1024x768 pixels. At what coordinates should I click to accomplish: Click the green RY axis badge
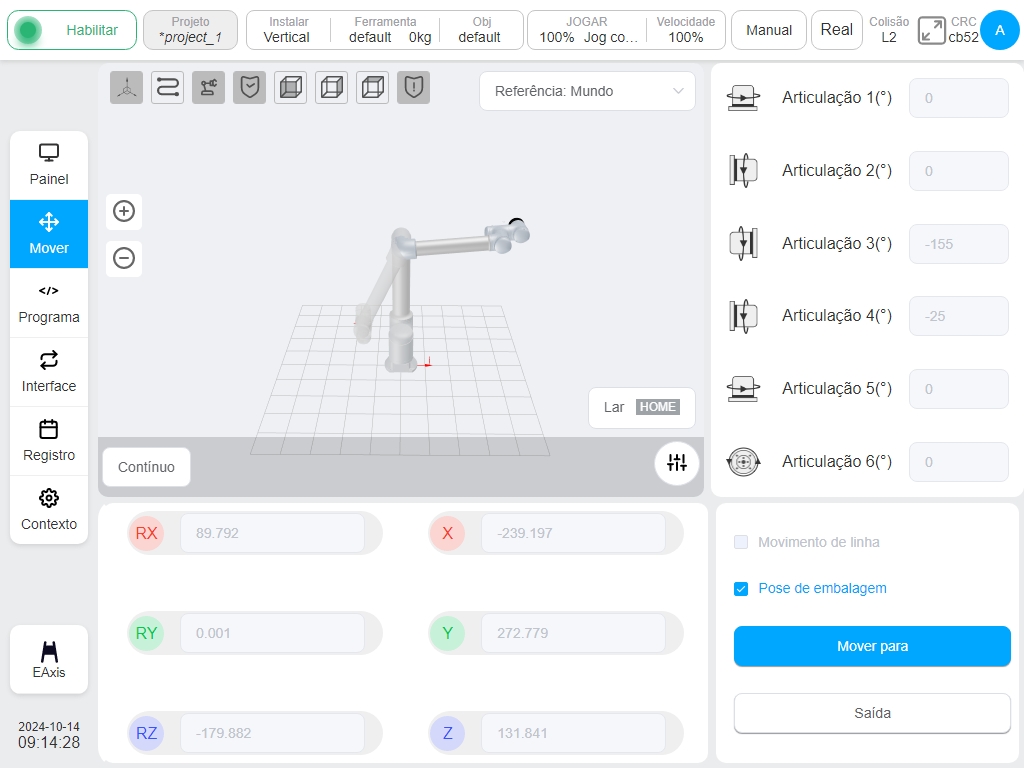pyautogui.click(x=146, y=633)
